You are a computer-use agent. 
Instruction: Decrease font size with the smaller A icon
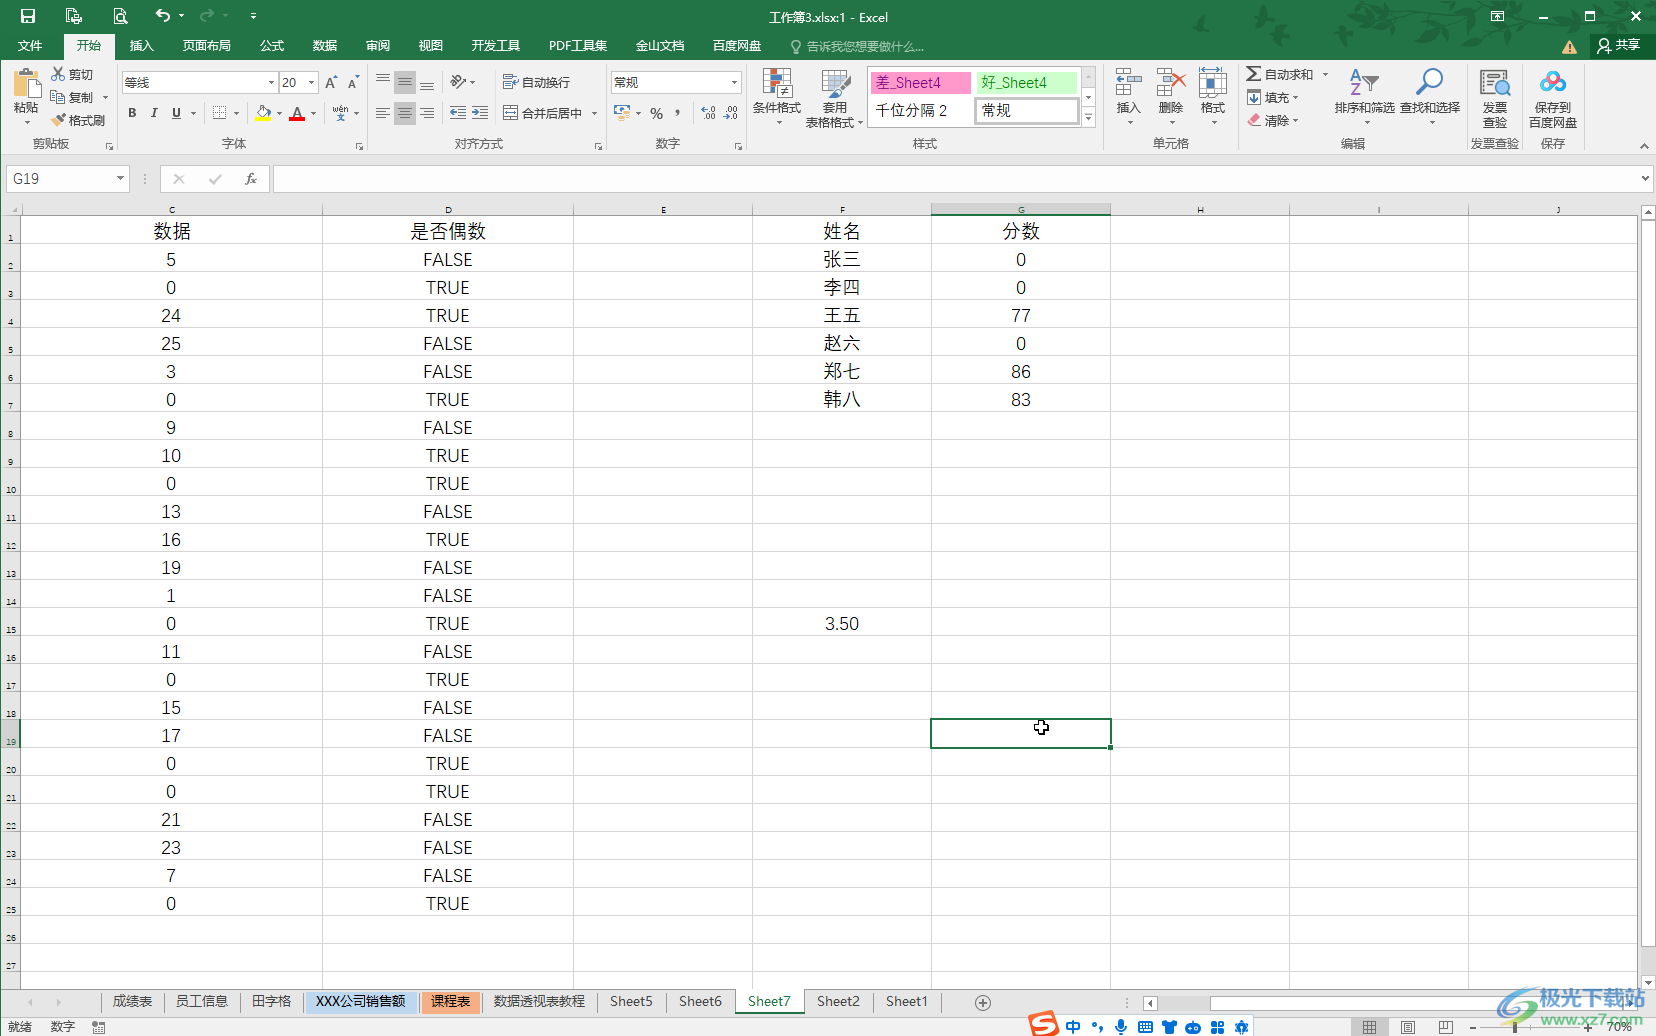click(x=353, y=82)
